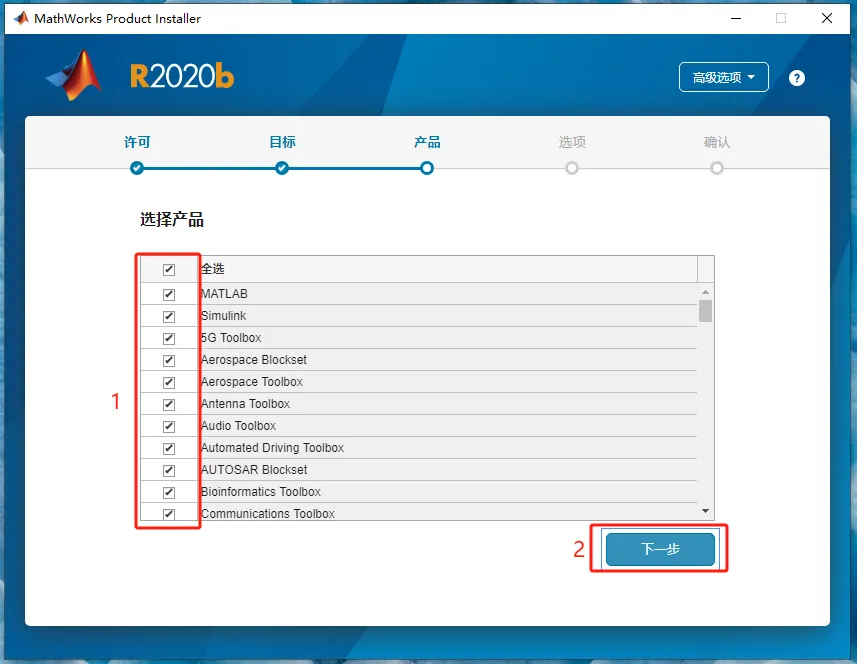Click the product list scroll down arrow
Viewport: 857px width, 664px height.
(706, 511)
